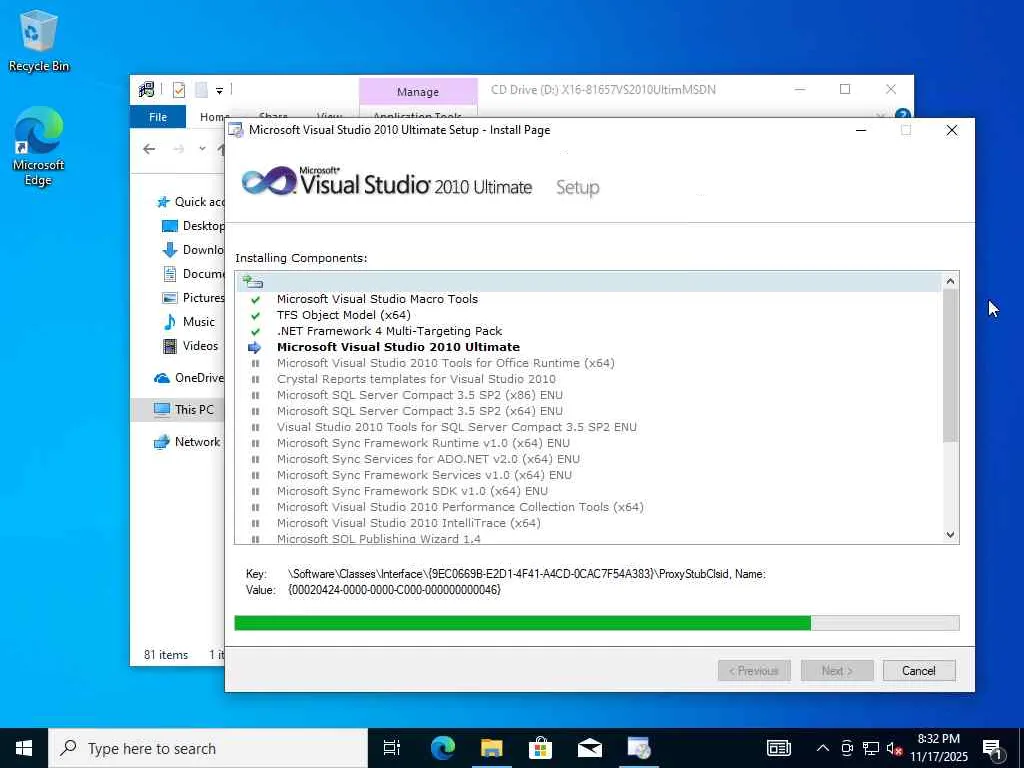
Task: Click Recycle Bin desktop icon
Action: [39, 41]
